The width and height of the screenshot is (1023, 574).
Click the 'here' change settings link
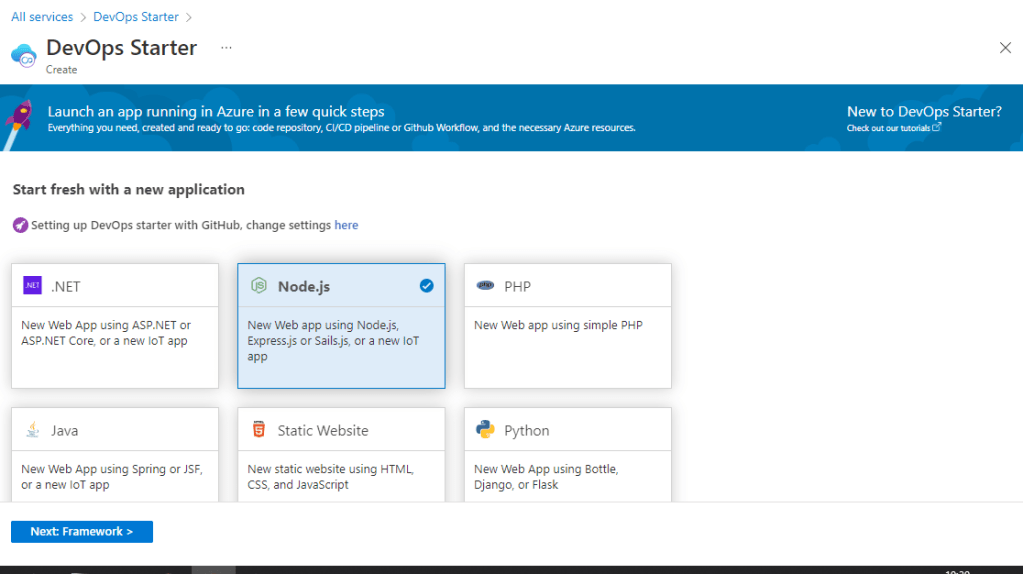346,225
